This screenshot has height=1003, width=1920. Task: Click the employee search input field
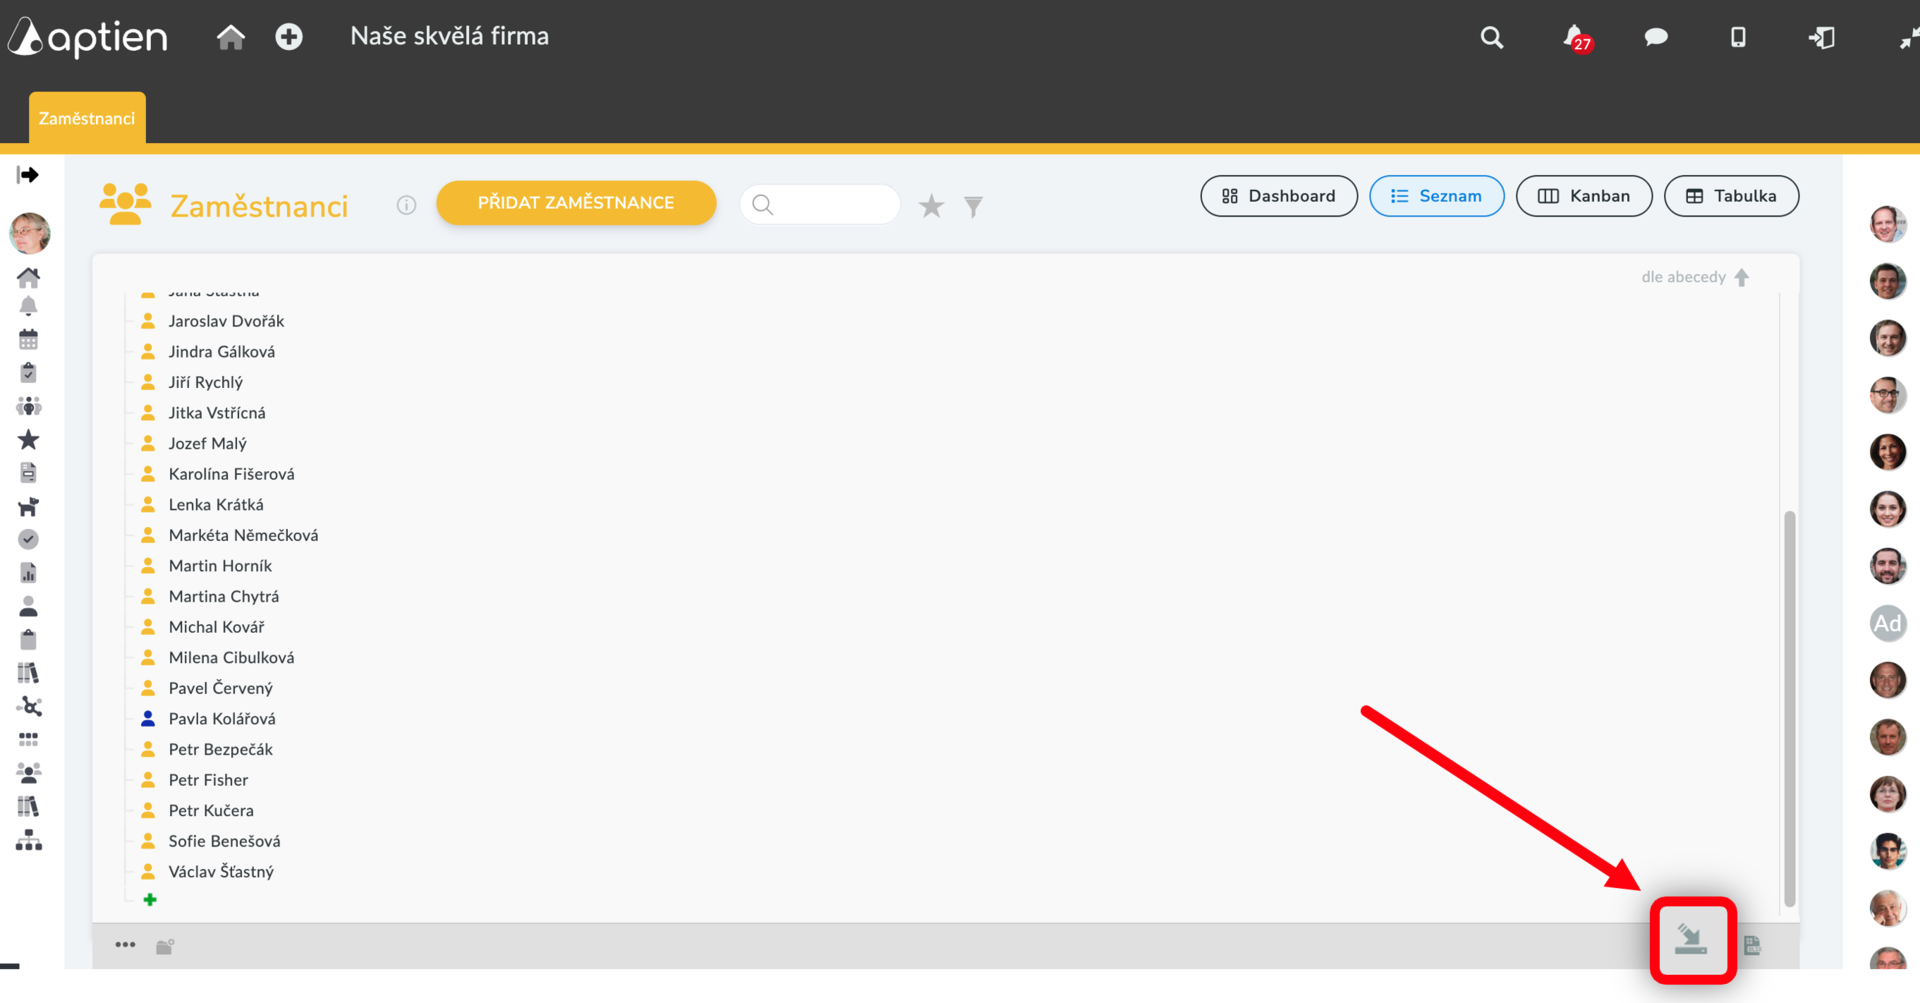tap(820, 205)
